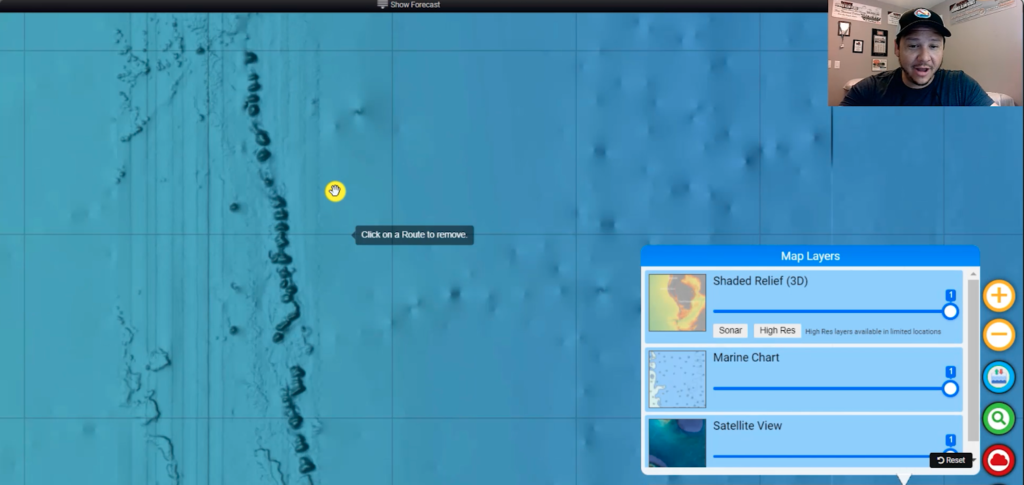Toggle the High Res layer option
Screen dimensions: 1024x485
(777, 330)
